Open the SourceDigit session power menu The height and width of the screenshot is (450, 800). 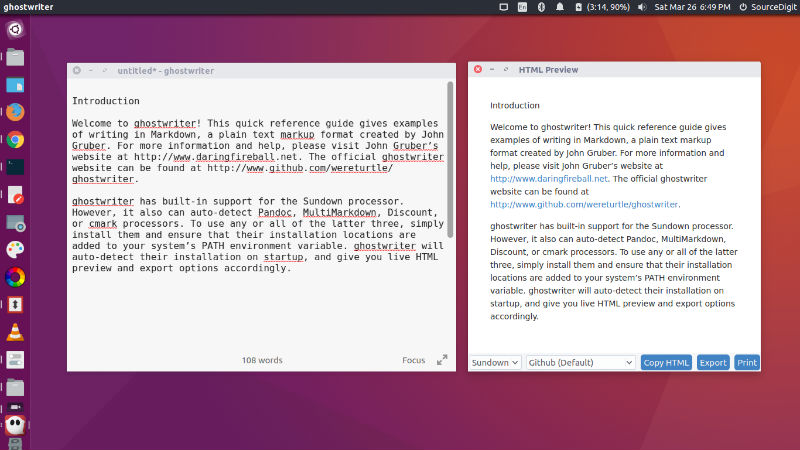tap(767, 7)
